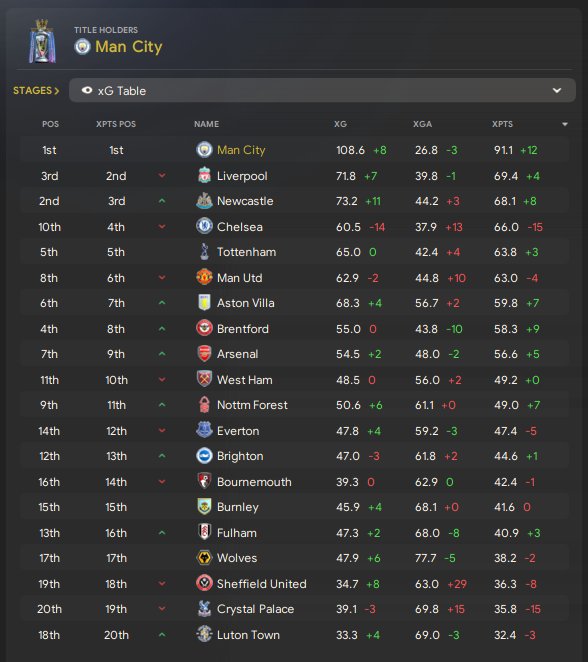This screenshot has width=588, height=662.
Task: Sort table by XG column header
Action: 340,124
